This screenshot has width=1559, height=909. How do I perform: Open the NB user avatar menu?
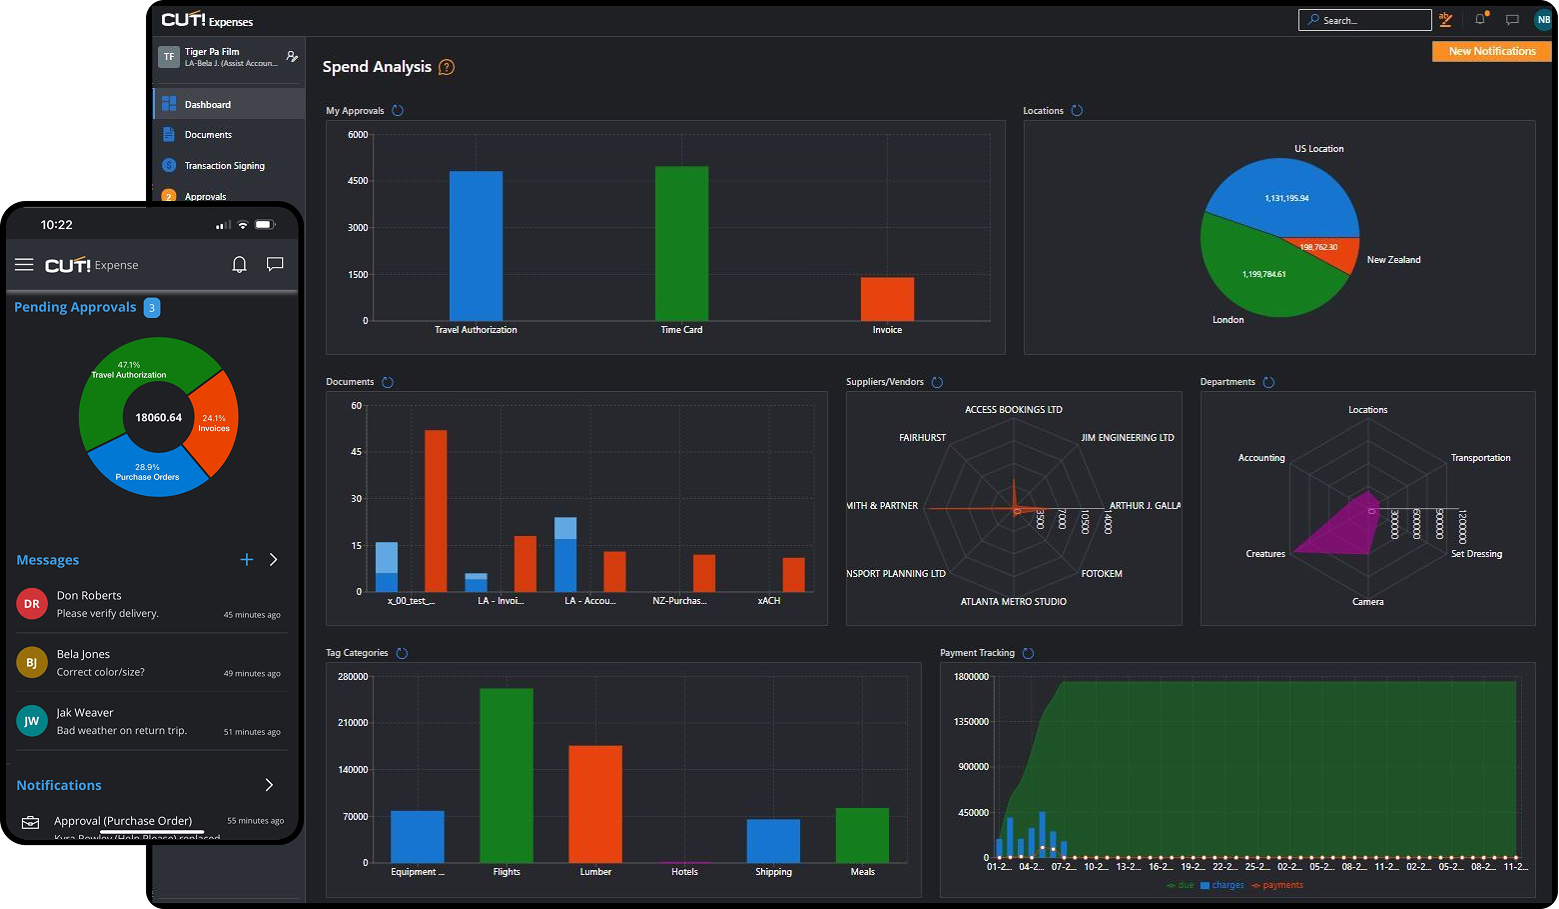[x=1543, y=19]
